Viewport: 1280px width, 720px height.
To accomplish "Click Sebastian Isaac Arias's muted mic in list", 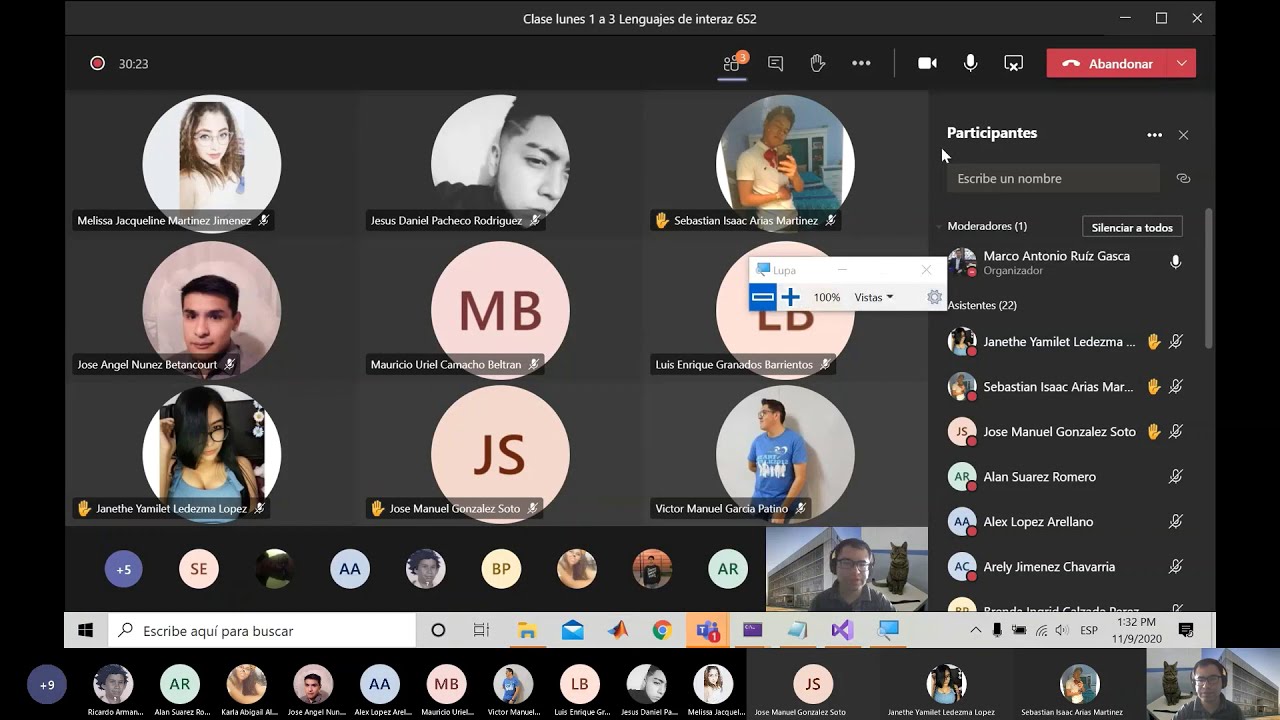I will (1176, 387).
